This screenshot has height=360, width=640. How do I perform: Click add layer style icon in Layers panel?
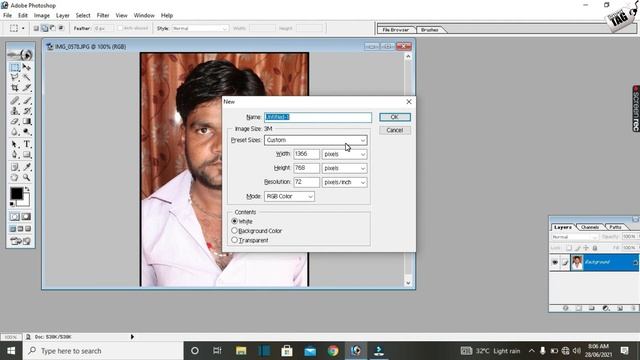tap(566, 308)
